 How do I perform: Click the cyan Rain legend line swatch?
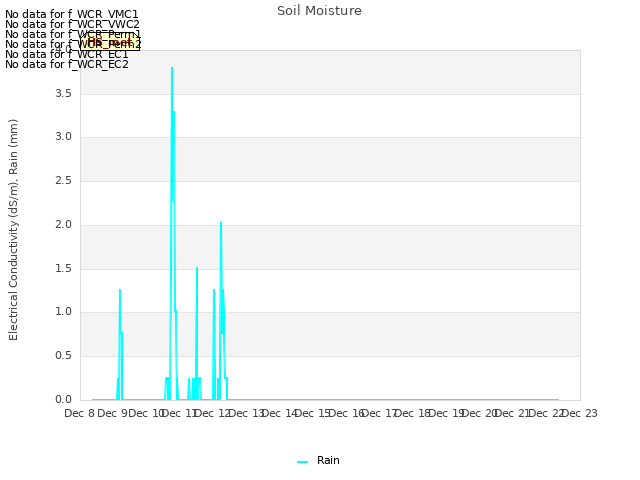pos(302,462)
